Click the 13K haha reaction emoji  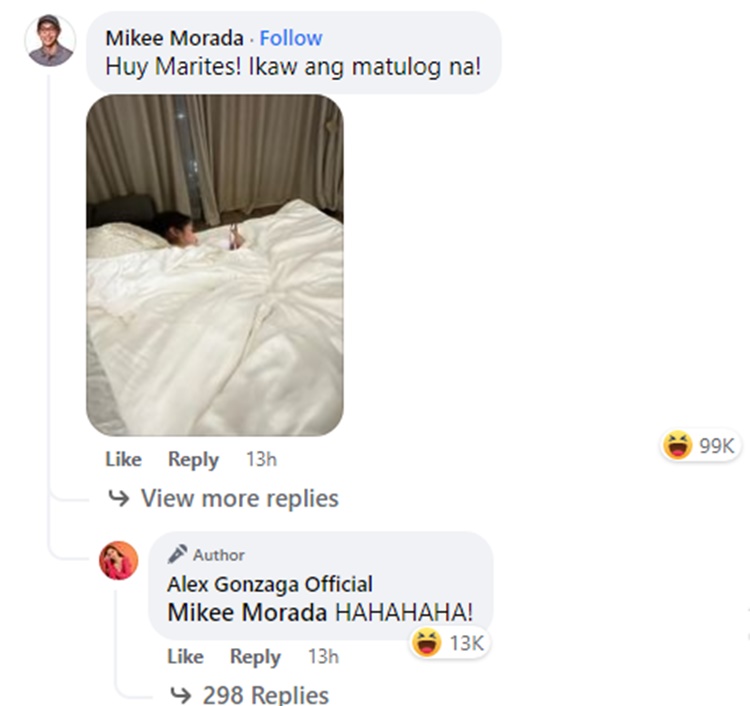click(426, 643)
